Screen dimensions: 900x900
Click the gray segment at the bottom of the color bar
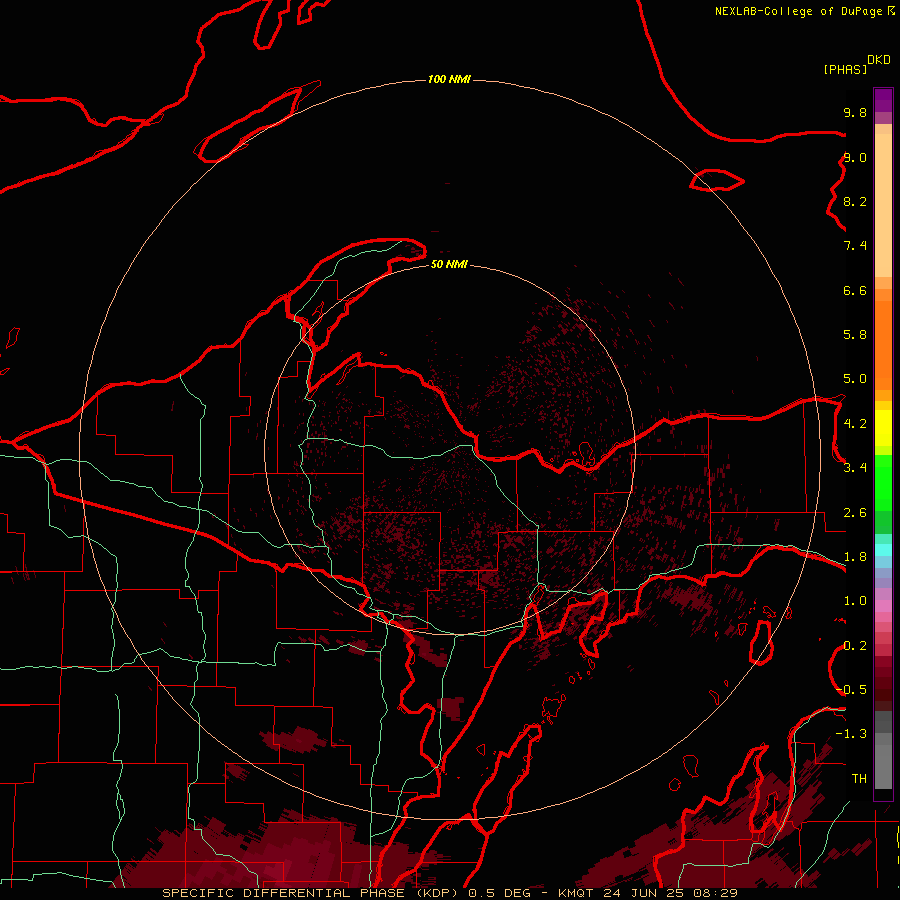tap(883, 759)
